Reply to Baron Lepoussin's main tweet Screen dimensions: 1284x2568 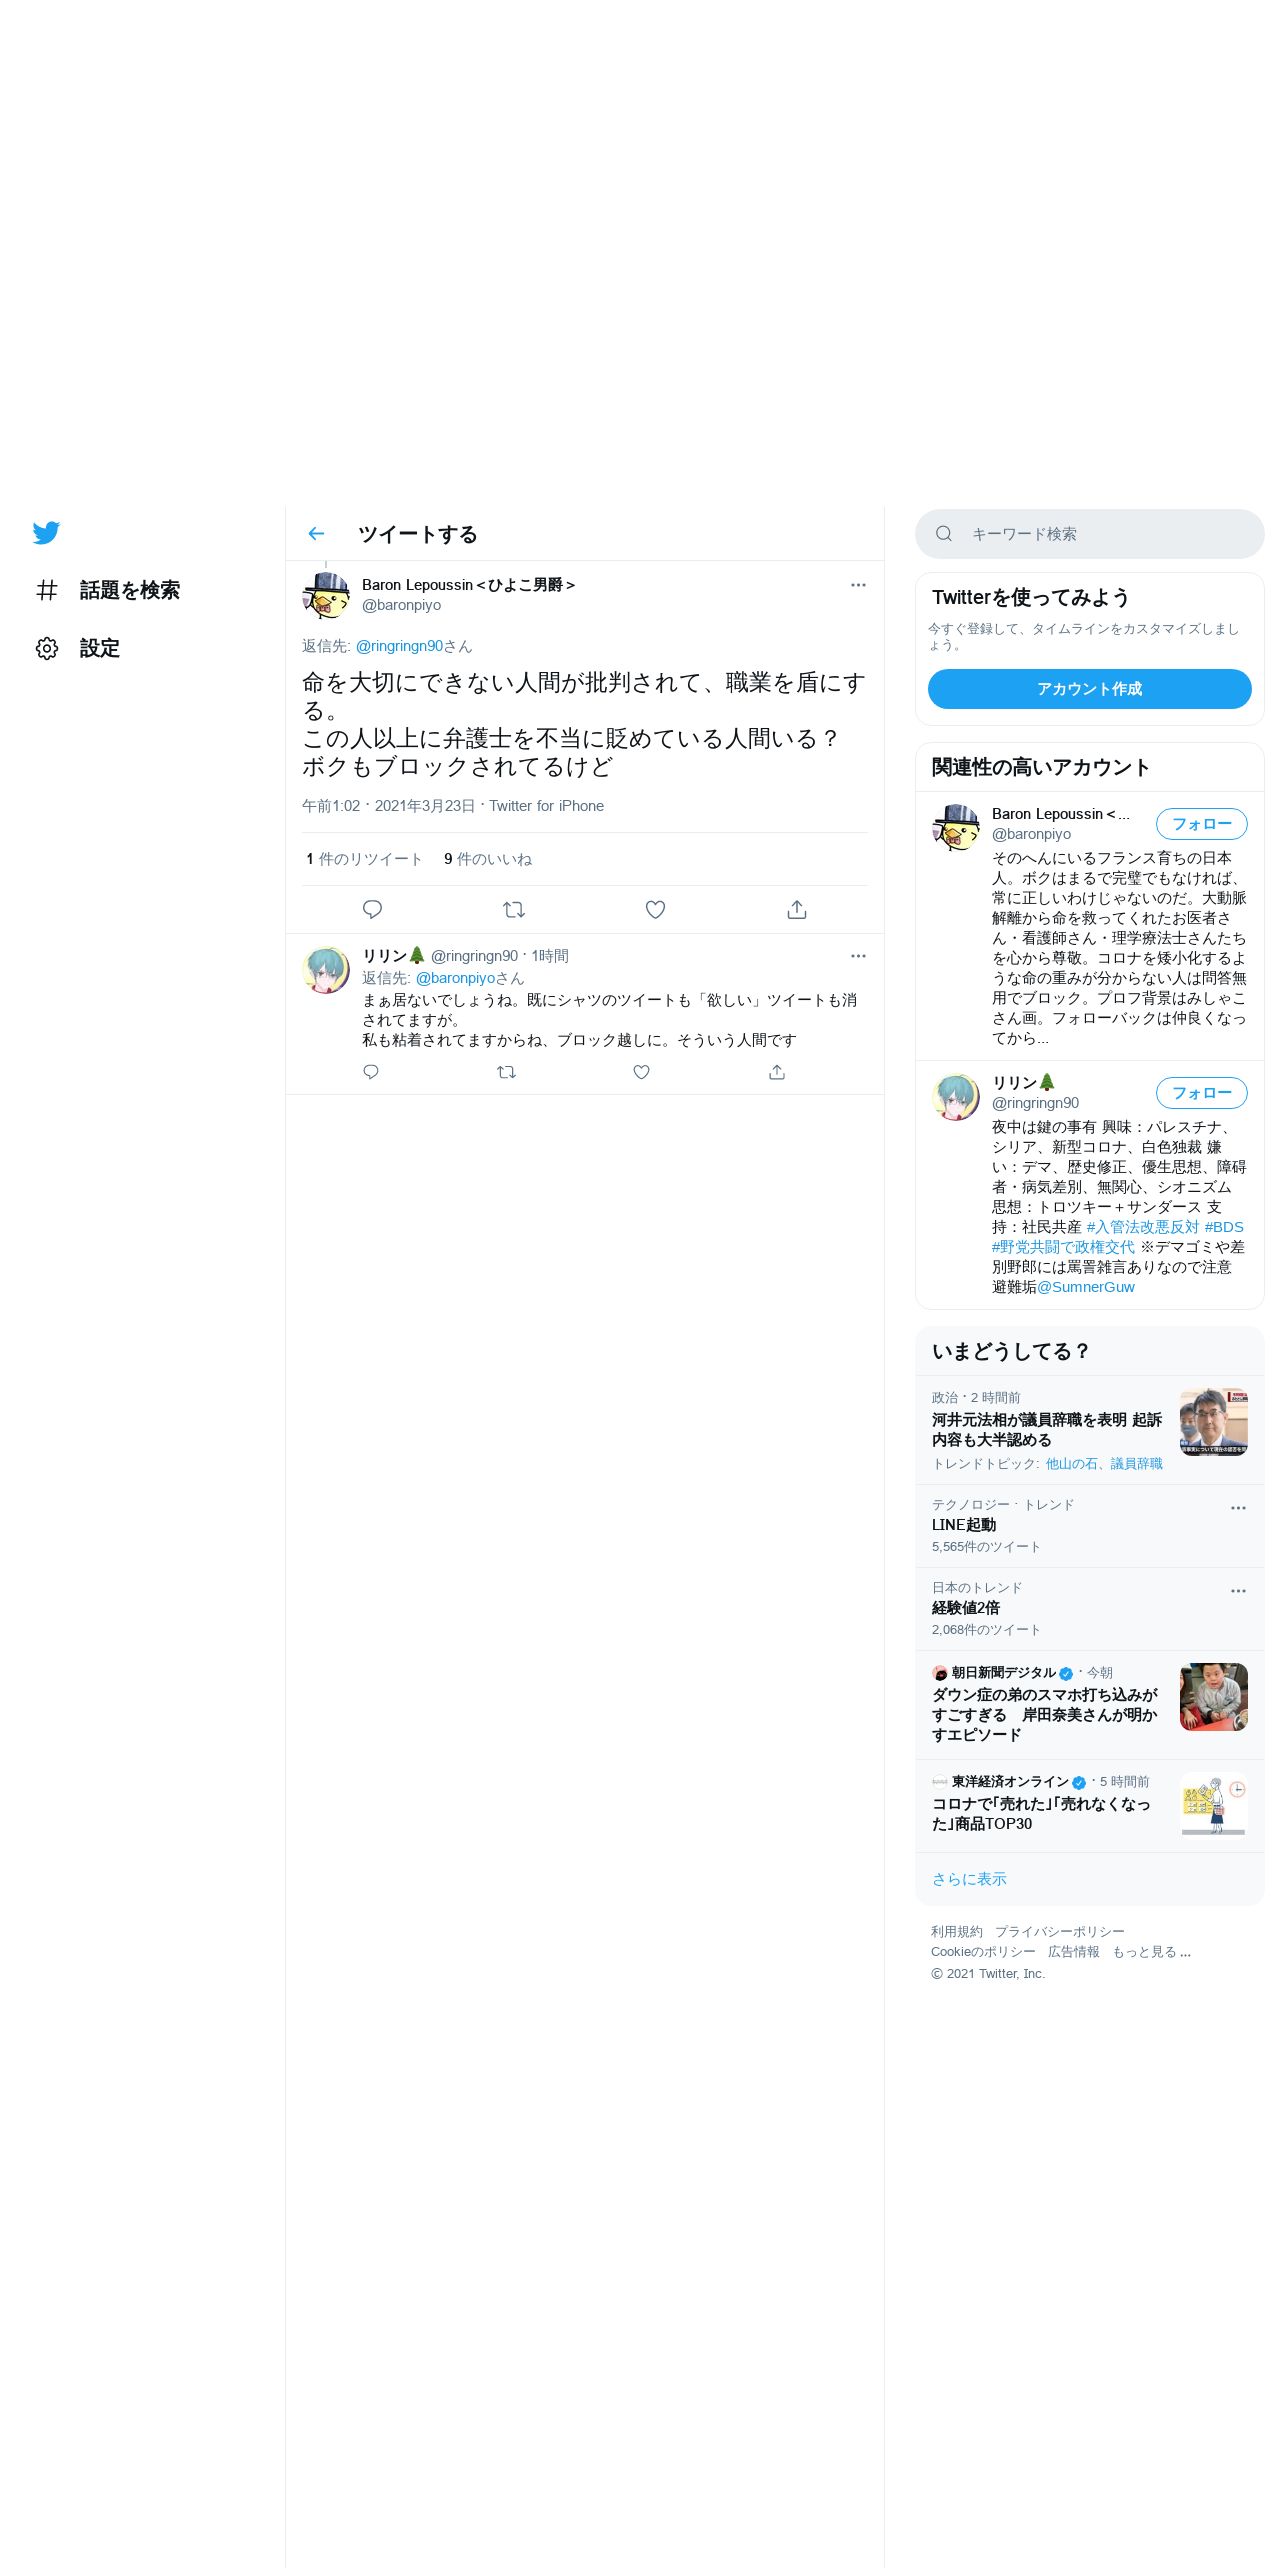[x=372, y=909]
